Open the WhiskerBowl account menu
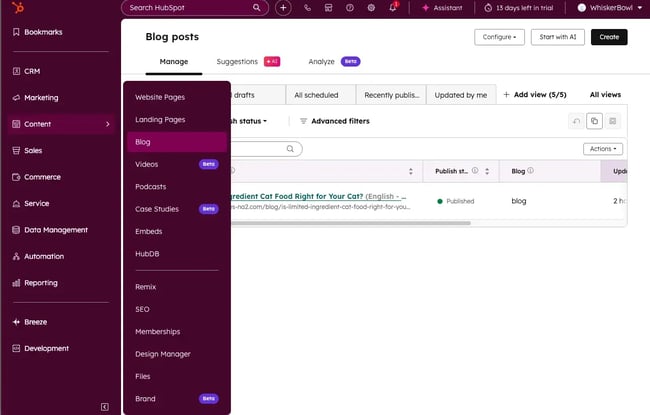Image resolution: width=650 pixels, height=415 pixels. [609, 7]
